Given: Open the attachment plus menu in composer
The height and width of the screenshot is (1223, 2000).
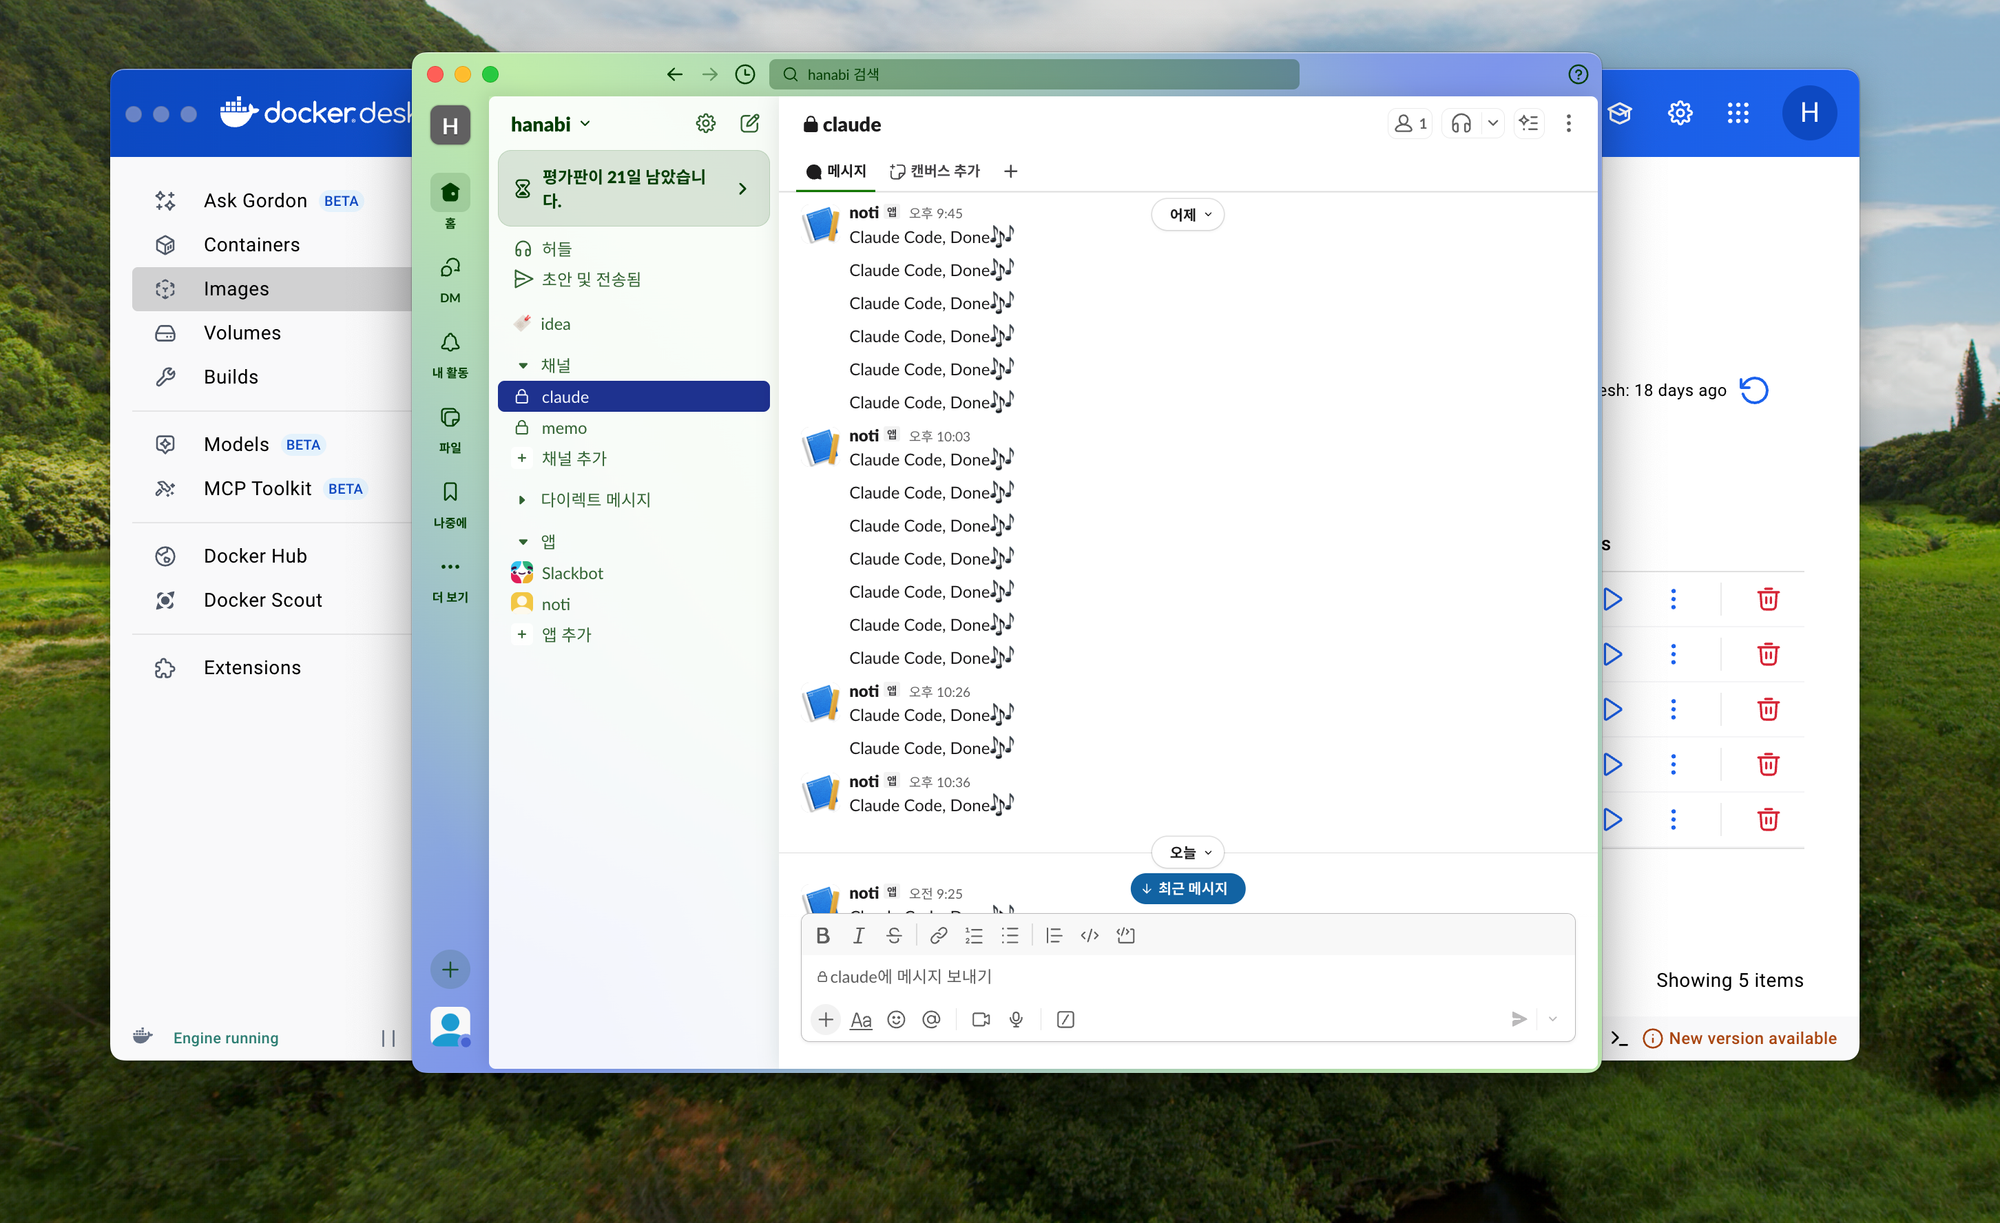Looking at the screenshot, I should pyautogui.click(x=826, y=1019).
